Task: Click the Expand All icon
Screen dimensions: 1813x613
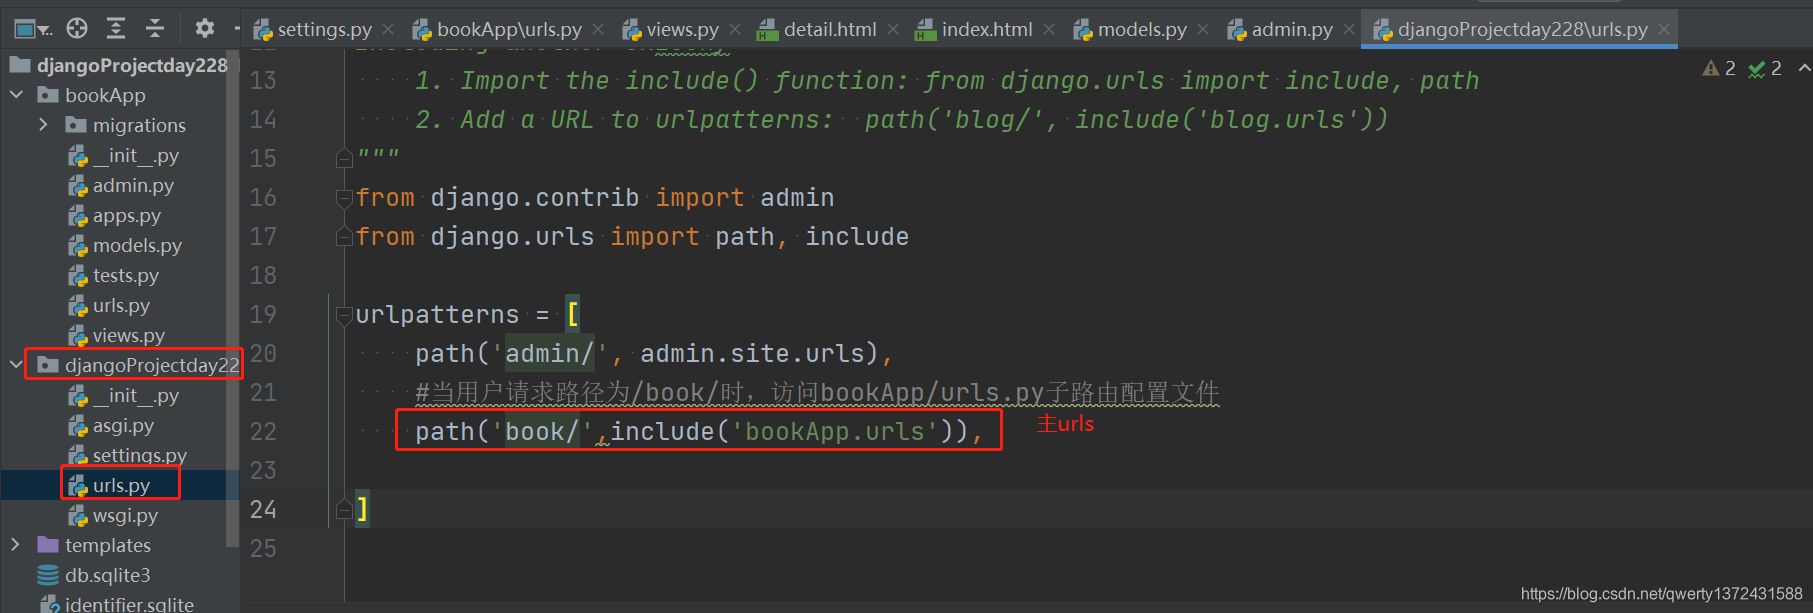Action: click(116, 29)
